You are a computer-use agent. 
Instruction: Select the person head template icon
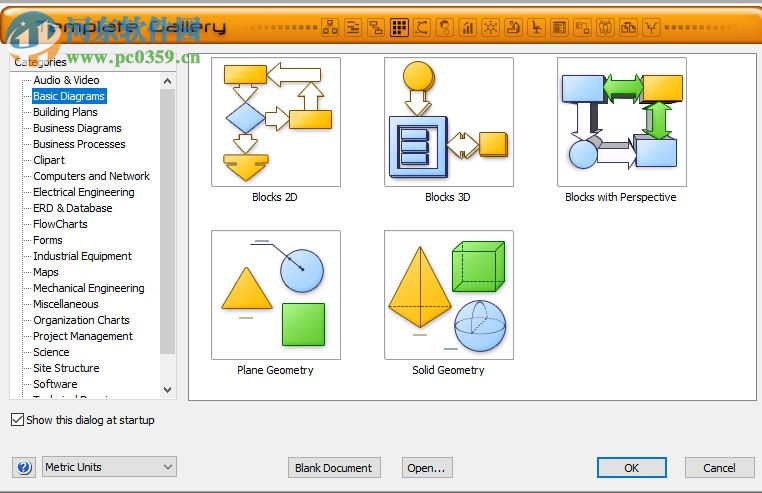tap(445, 28)
